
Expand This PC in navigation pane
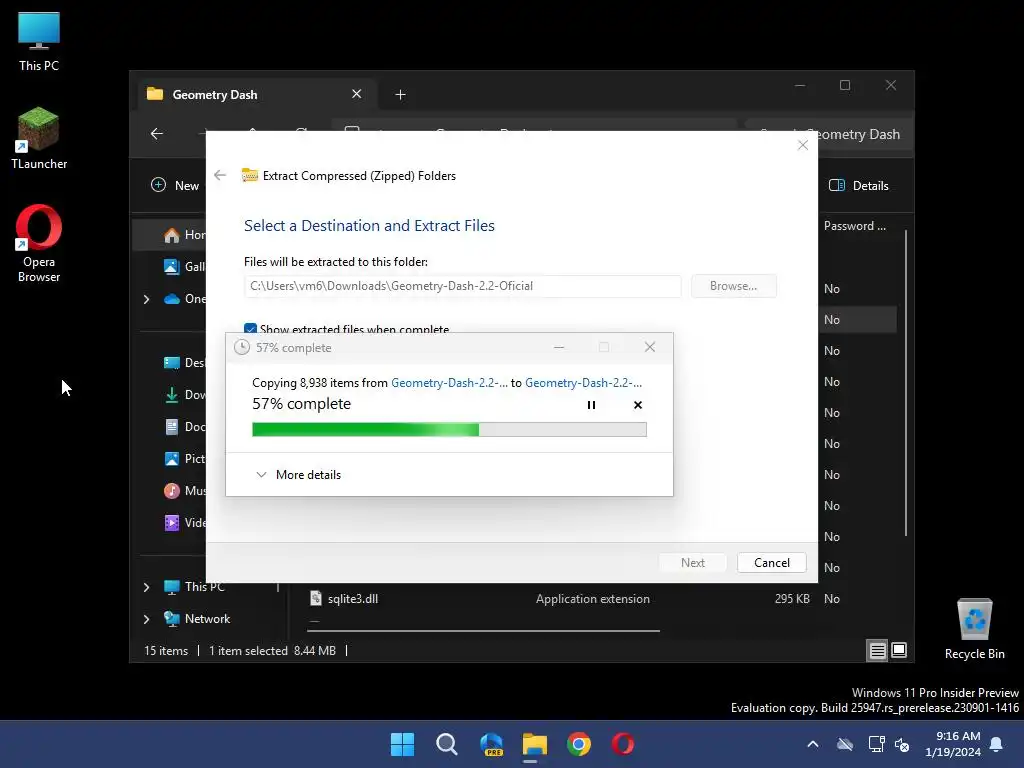coord(146,587)
